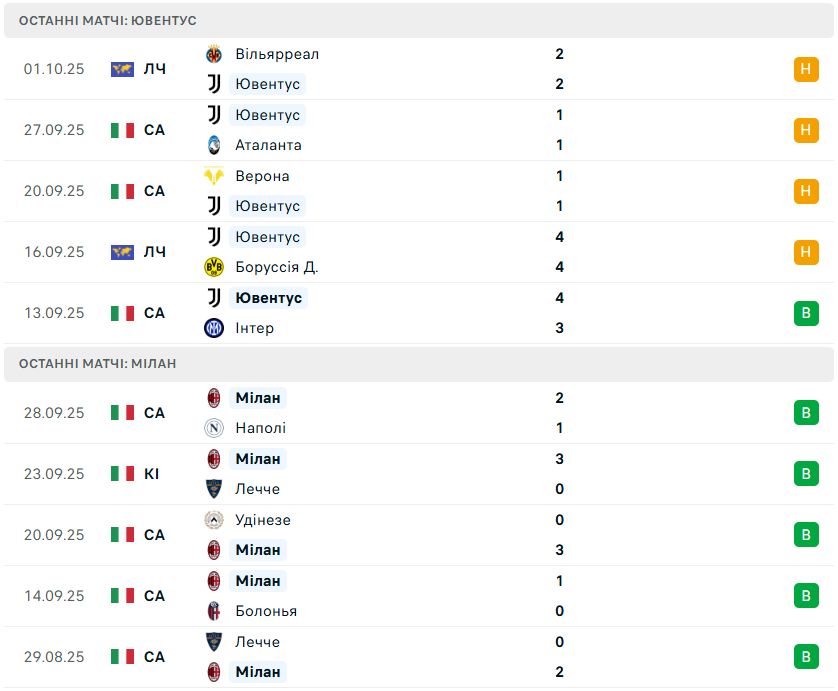Click the Bologna club crest
Viewport: 838px width, 691px height.
coord(213,611)
